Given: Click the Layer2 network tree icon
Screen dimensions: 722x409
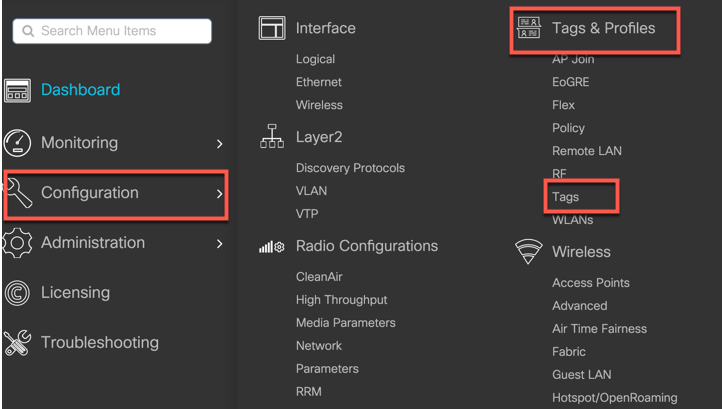Looking at the screenshot, I should coord(272,136).
